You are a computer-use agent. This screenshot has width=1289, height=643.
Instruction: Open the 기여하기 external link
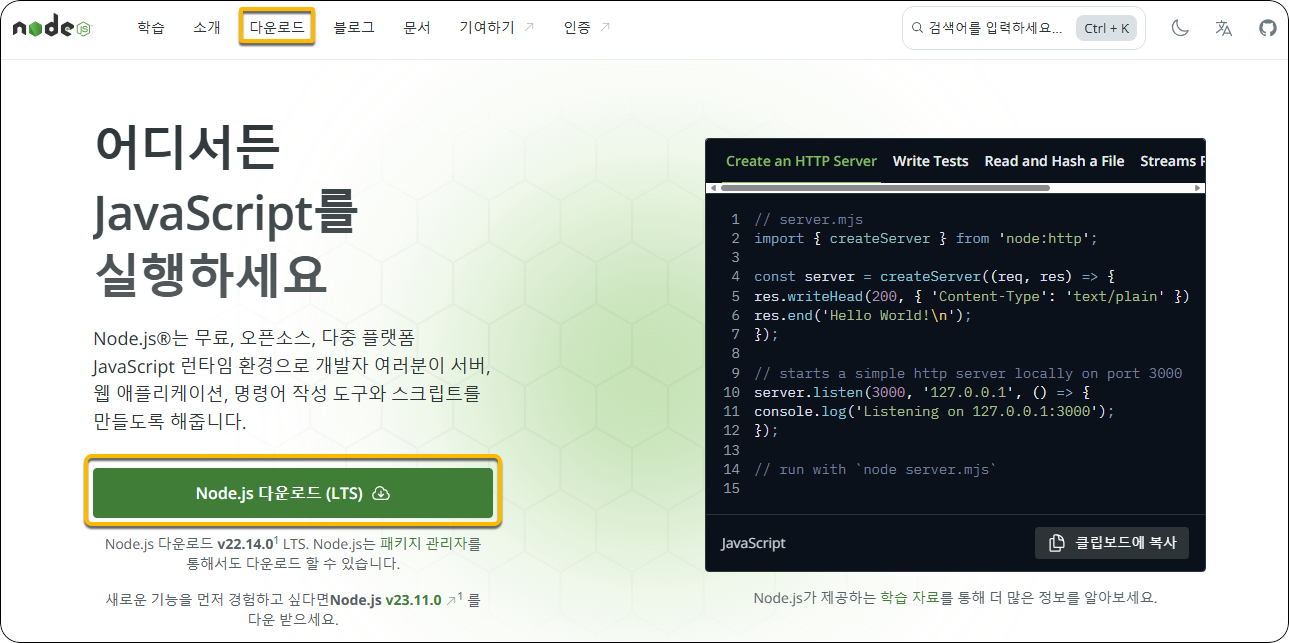[497, 28]
